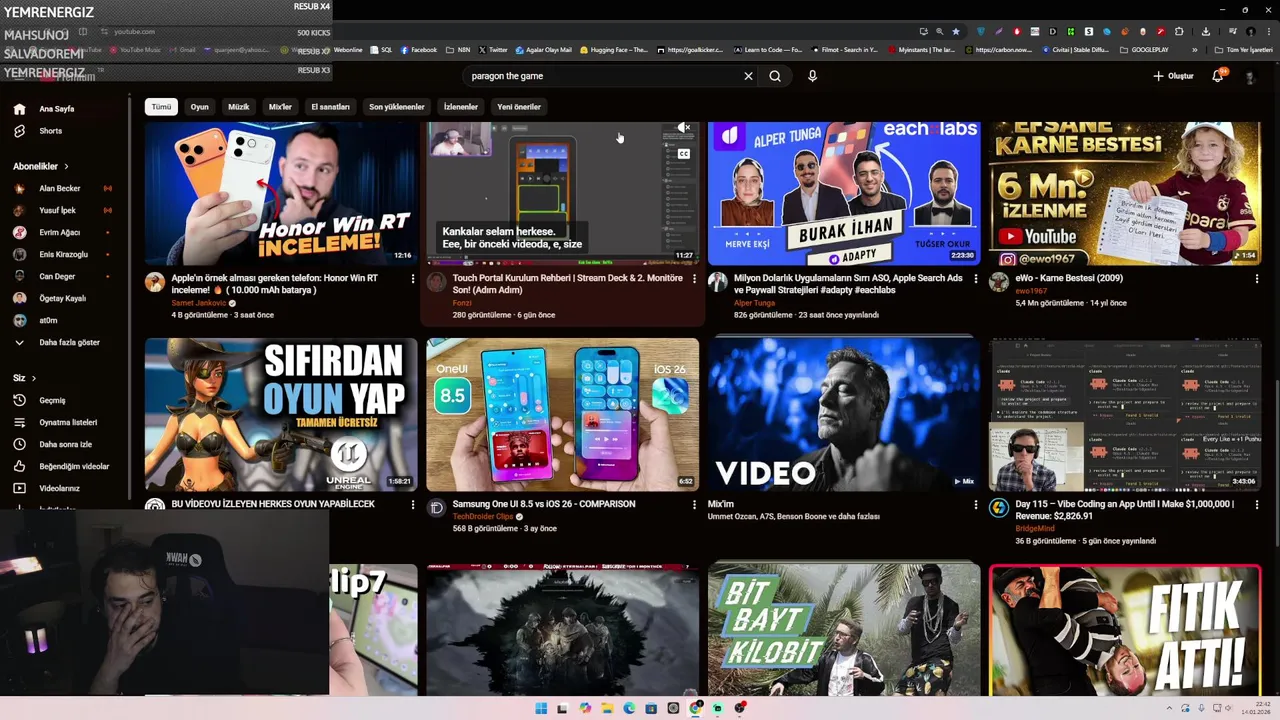Toggle captions CC on Touch Portal preview
The image size is (1280, 720).
[x=684, y=154]
